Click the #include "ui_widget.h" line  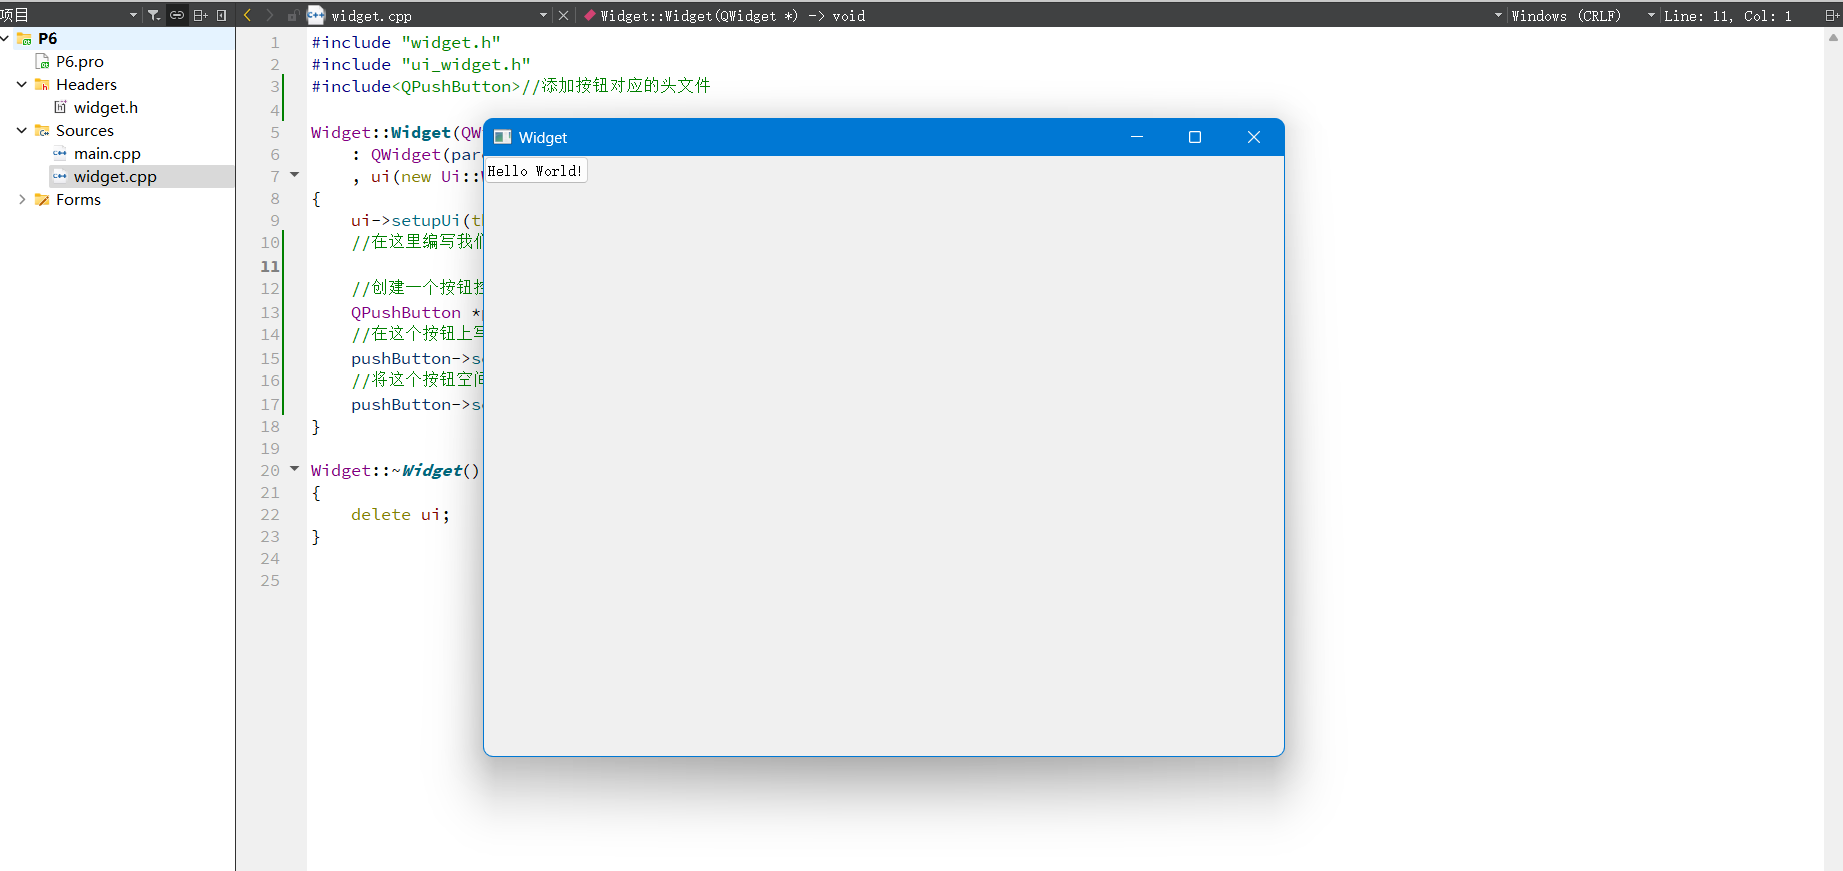pyautogui.click(x=421, y=64)
